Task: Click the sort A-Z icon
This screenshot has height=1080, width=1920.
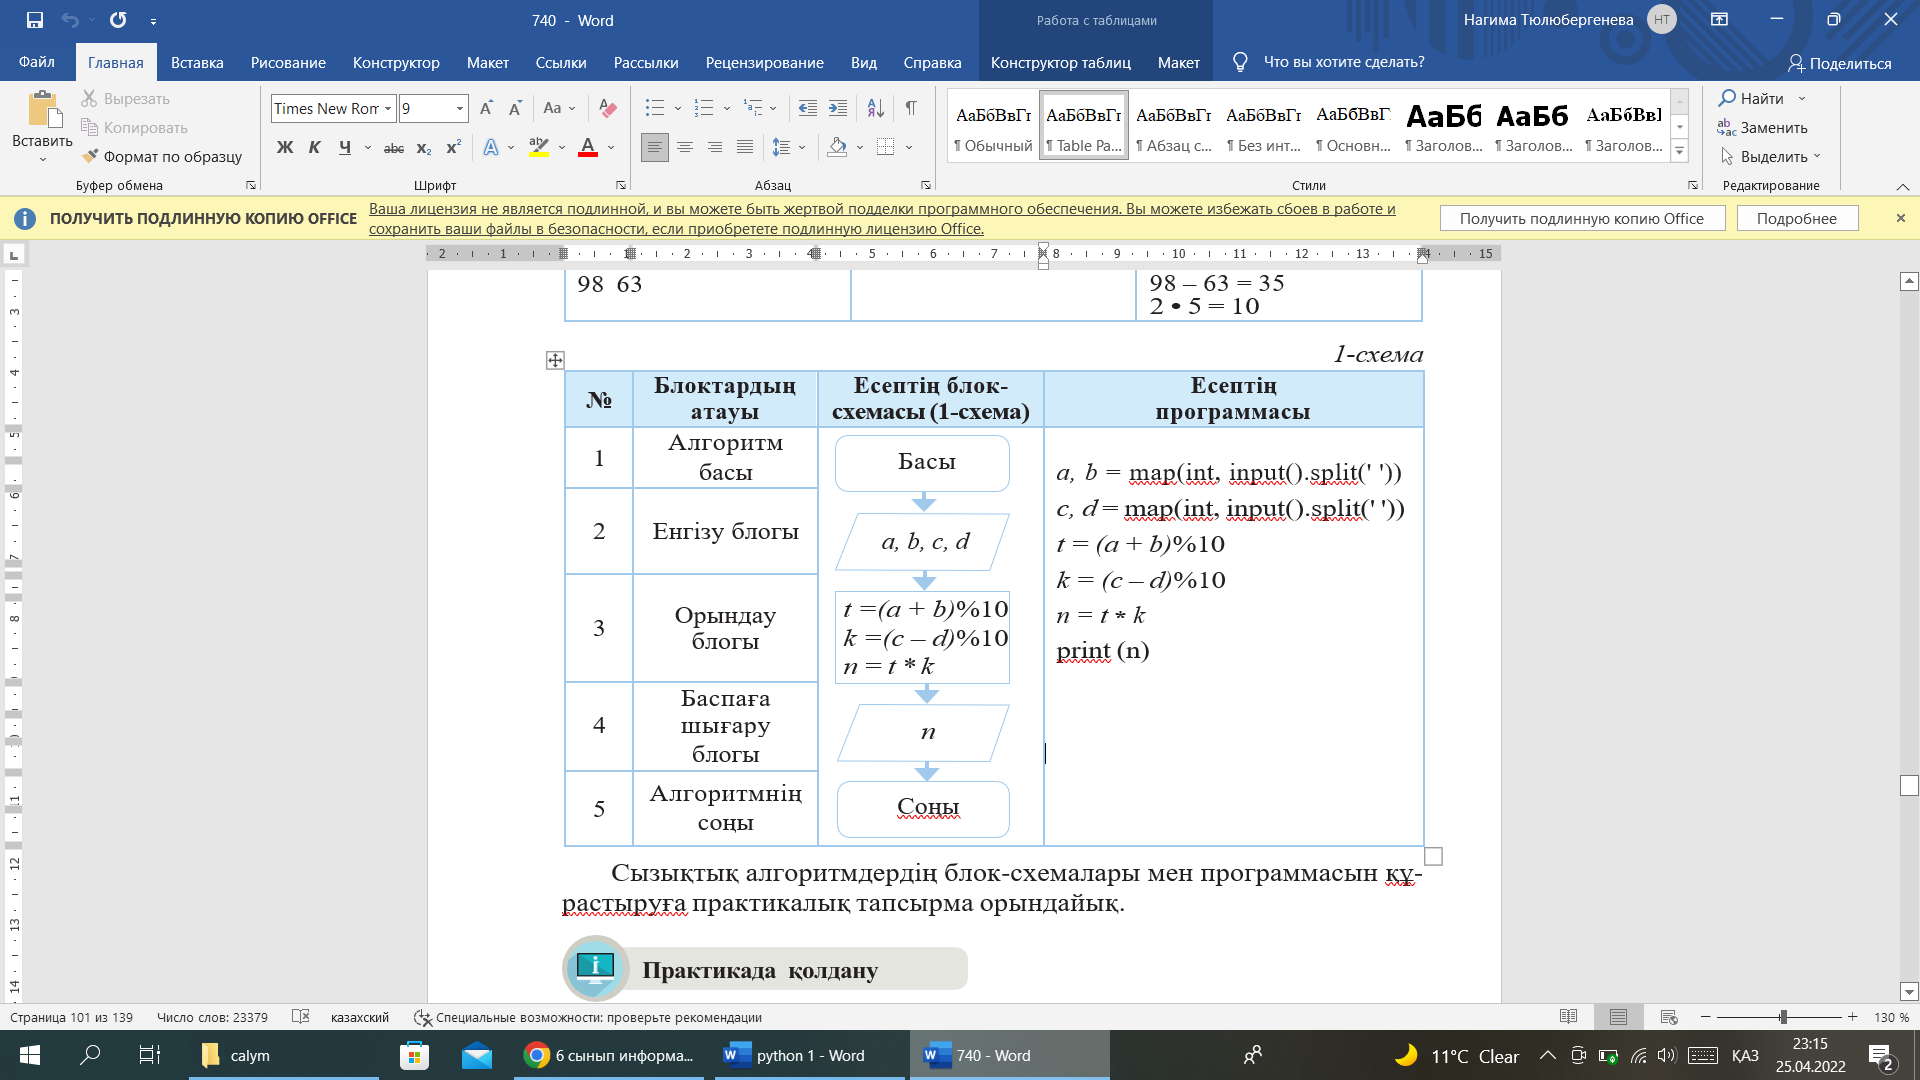Action: [x=875, y=108]
